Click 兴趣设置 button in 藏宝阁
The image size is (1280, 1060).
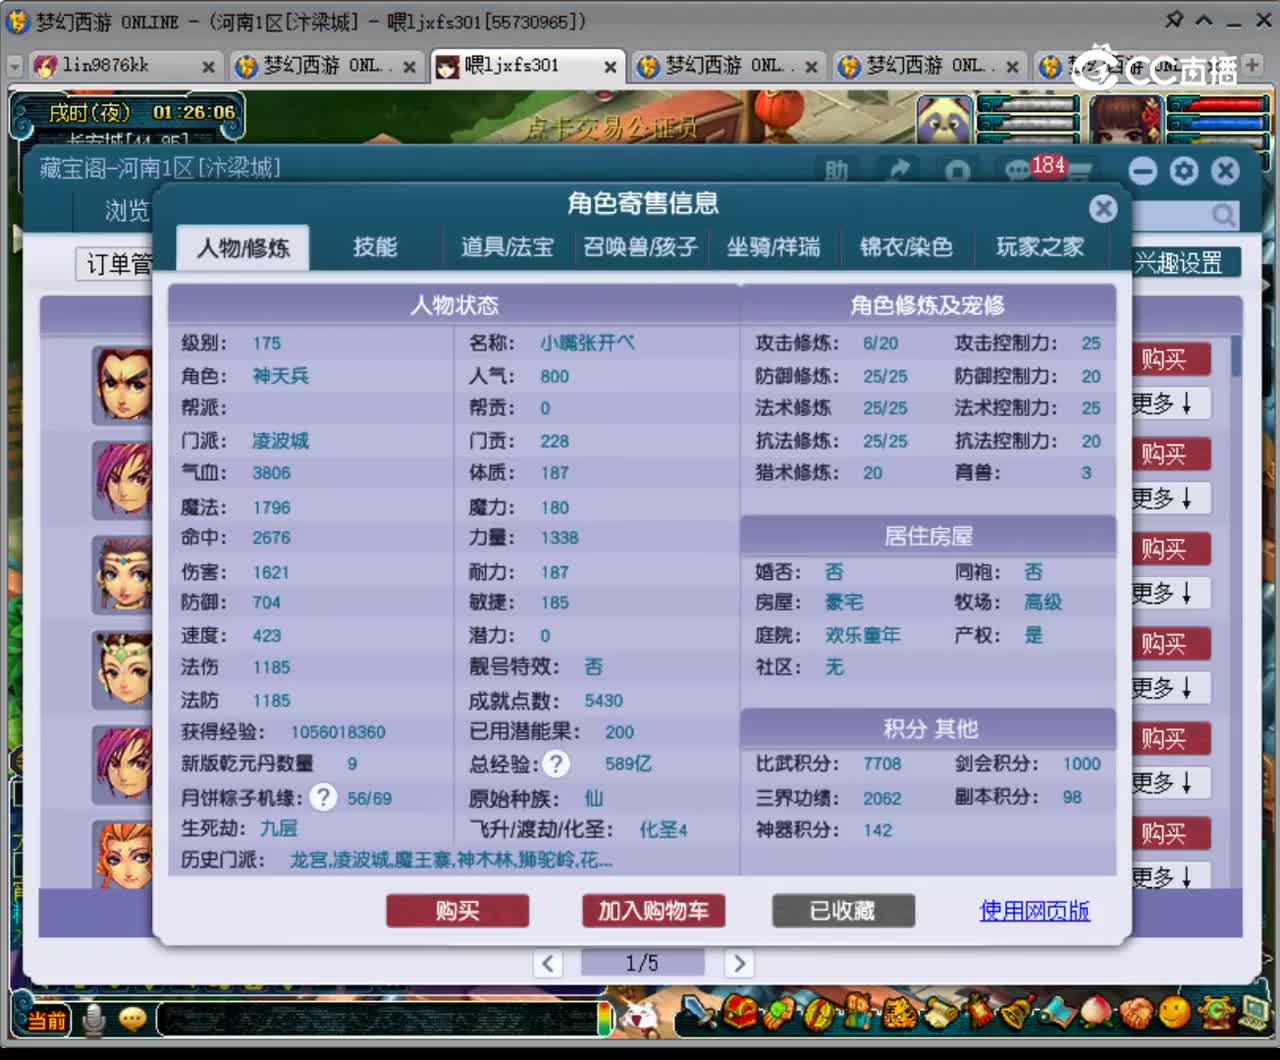coord(1186,263)
